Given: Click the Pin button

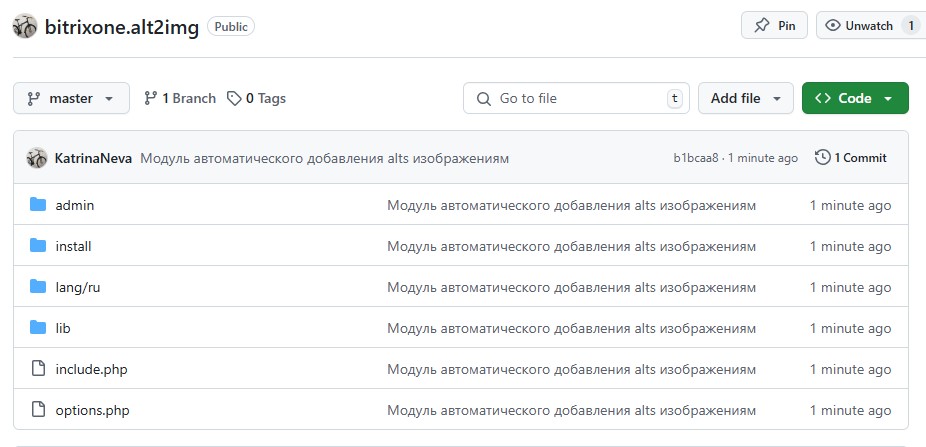Looking at the screenshot, I should click(774, 25).
